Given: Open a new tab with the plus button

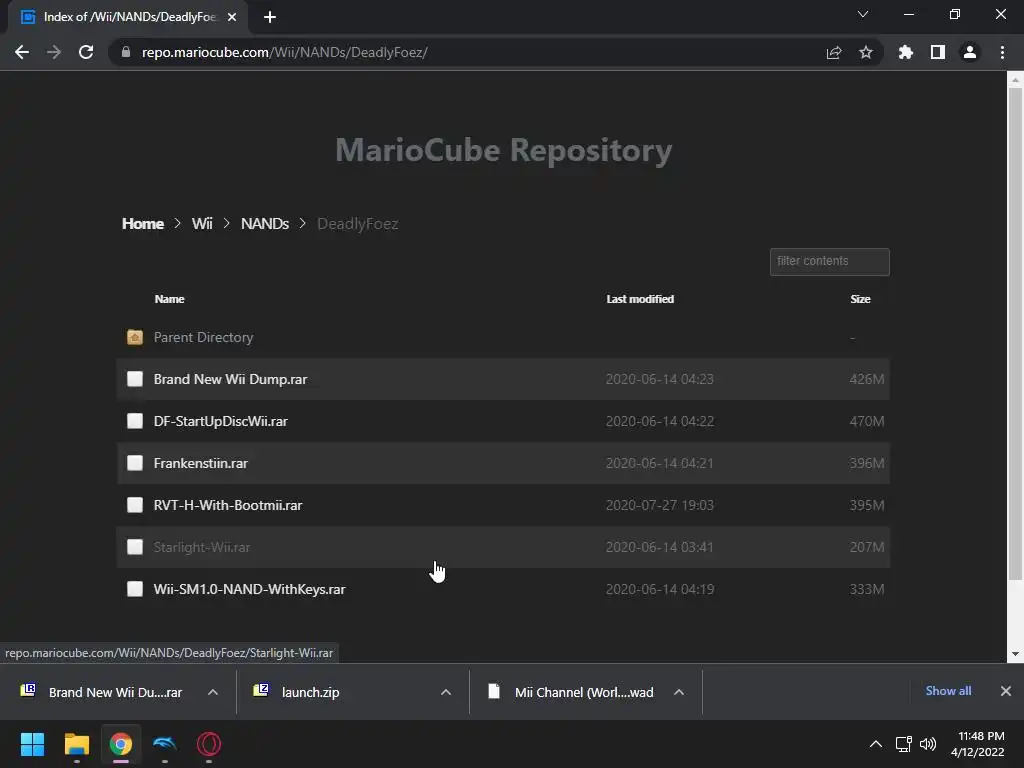Looking at the screenshot, I should click(270, 17).
